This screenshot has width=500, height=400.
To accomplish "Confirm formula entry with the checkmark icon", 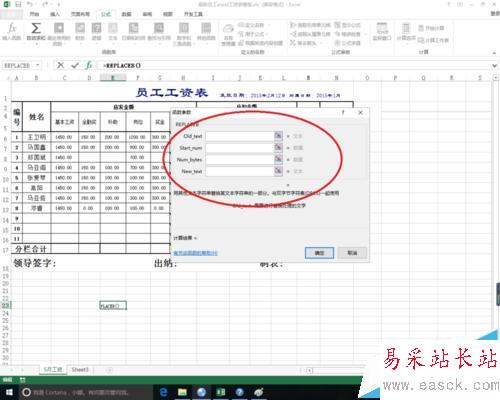I will point(75,65).
